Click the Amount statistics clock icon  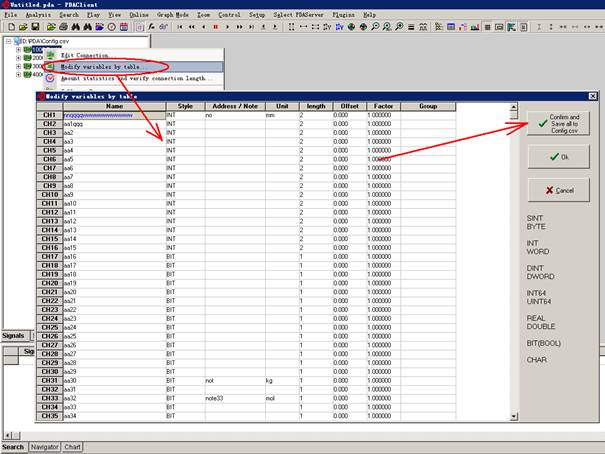50,77
